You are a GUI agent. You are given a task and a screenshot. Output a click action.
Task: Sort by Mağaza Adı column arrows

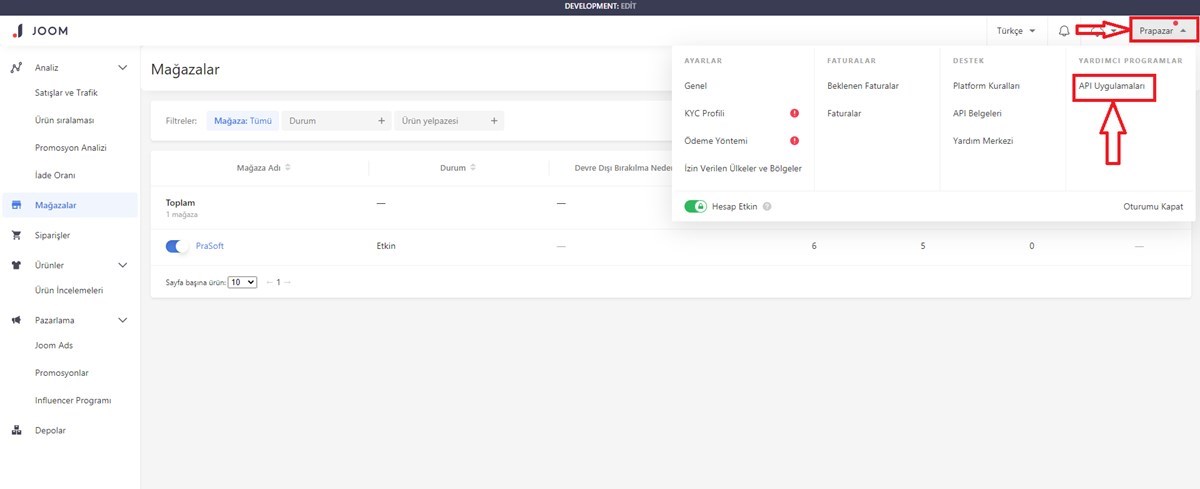pos(288,168)
